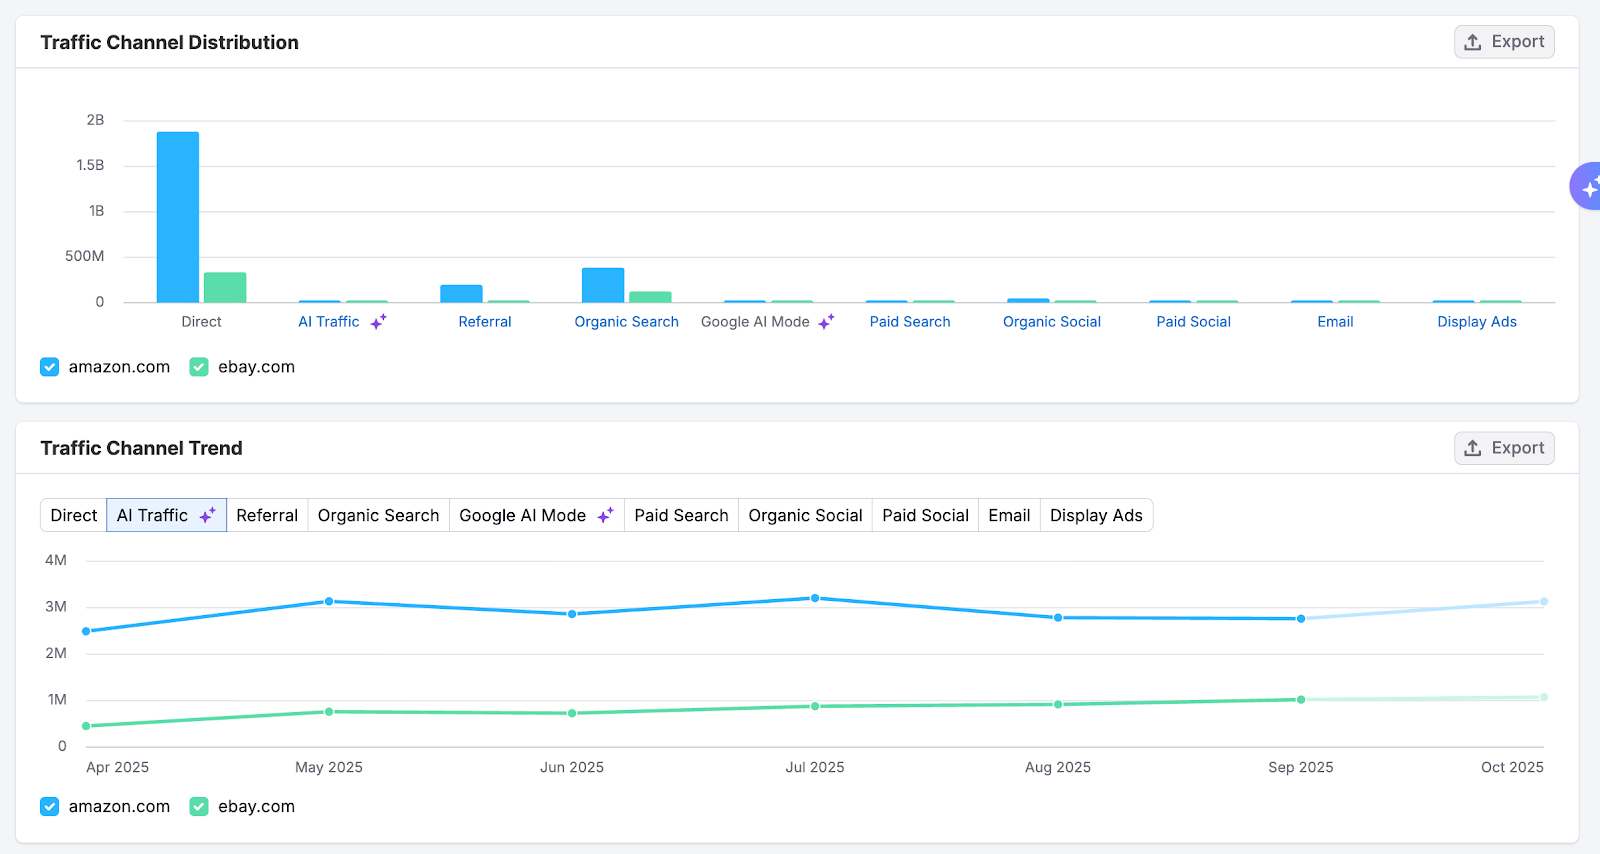Export the Traffic Channel Trend chart

(1503, 448)
